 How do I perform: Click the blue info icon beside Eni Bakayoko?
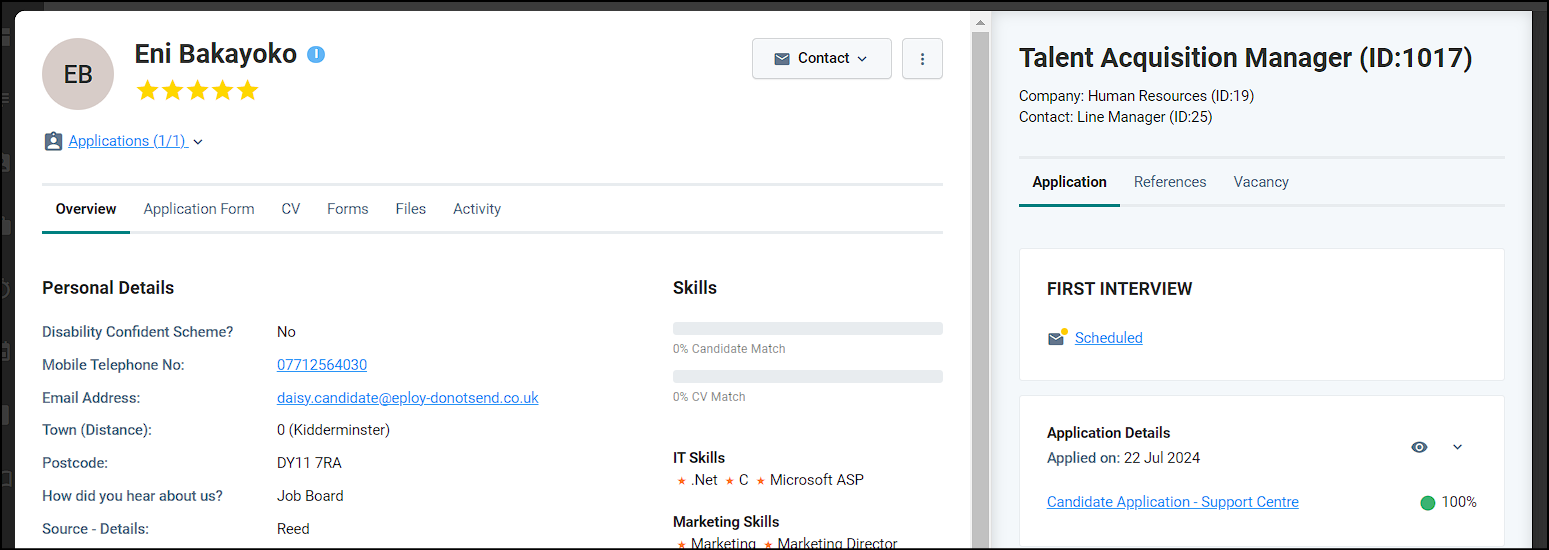pos(316,54)
